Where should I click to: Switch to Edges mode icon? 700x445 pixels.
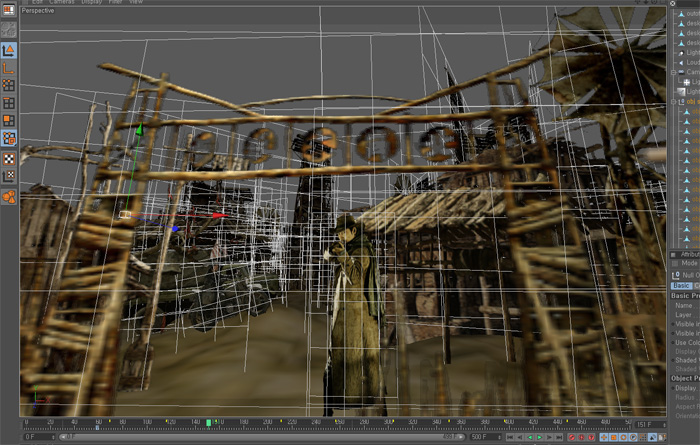(x=8, y=103)
